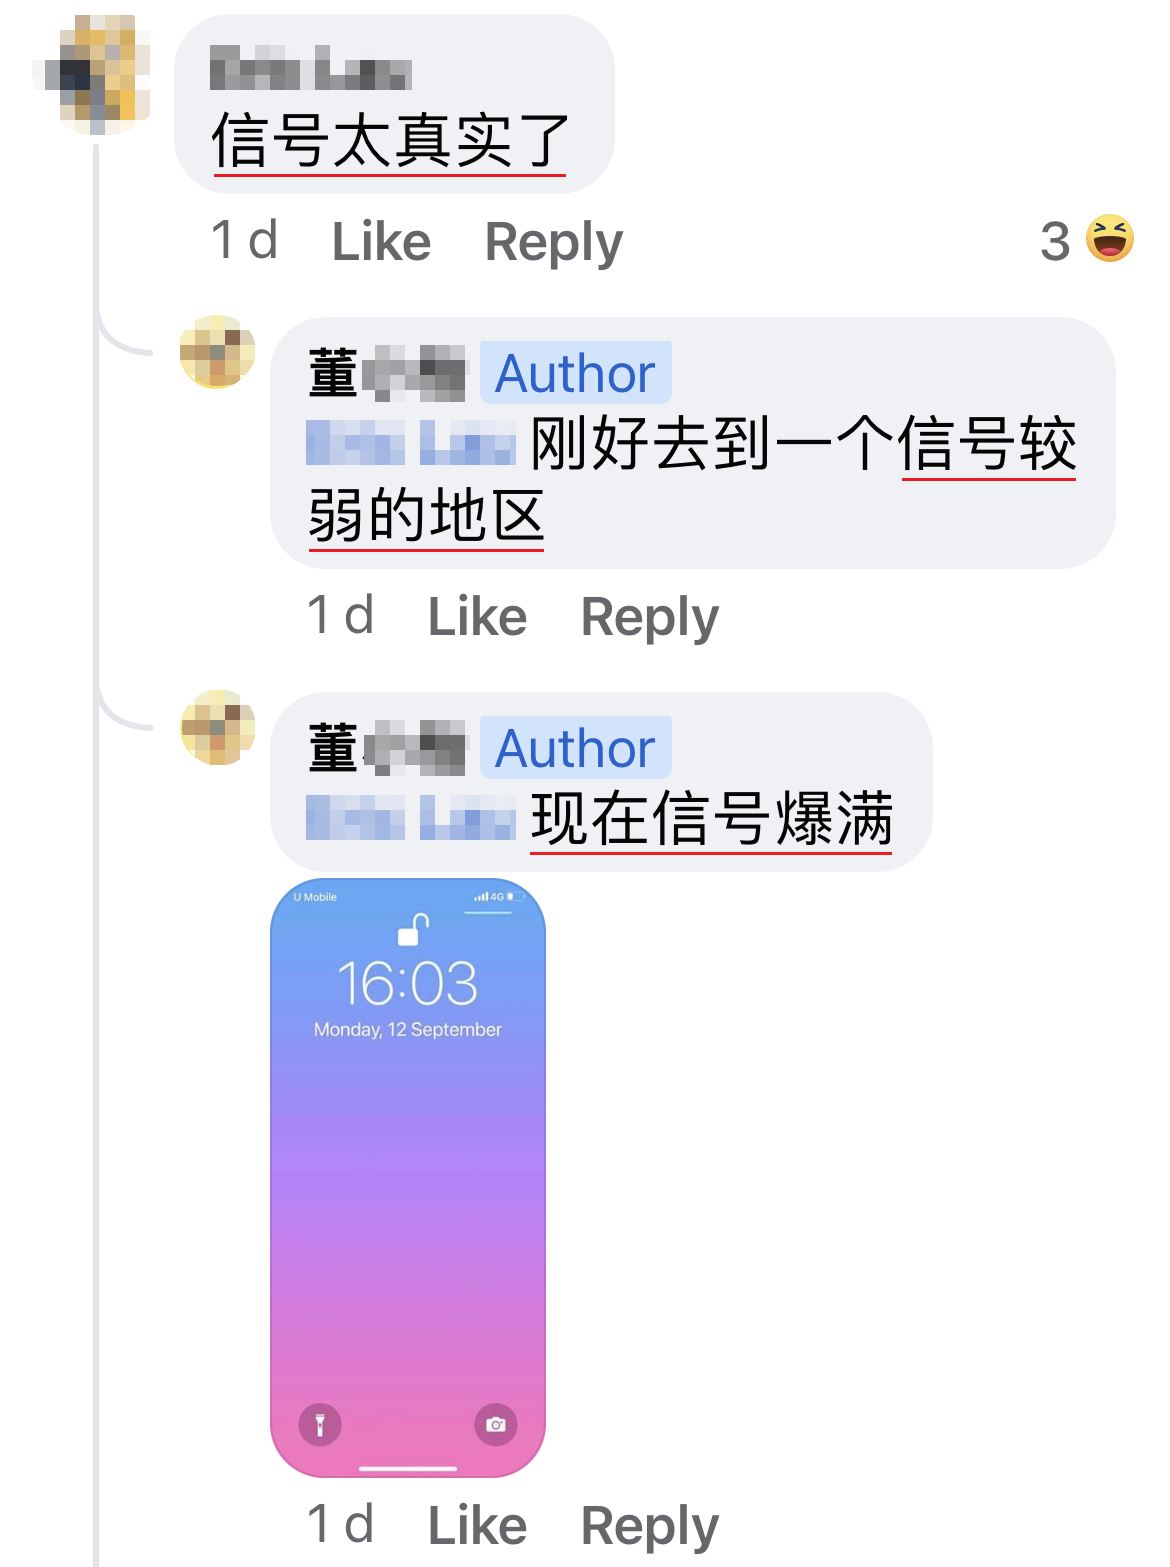Reply to the comment 信号太真实了
1170x1567 pixels.
tap(553, 243)
